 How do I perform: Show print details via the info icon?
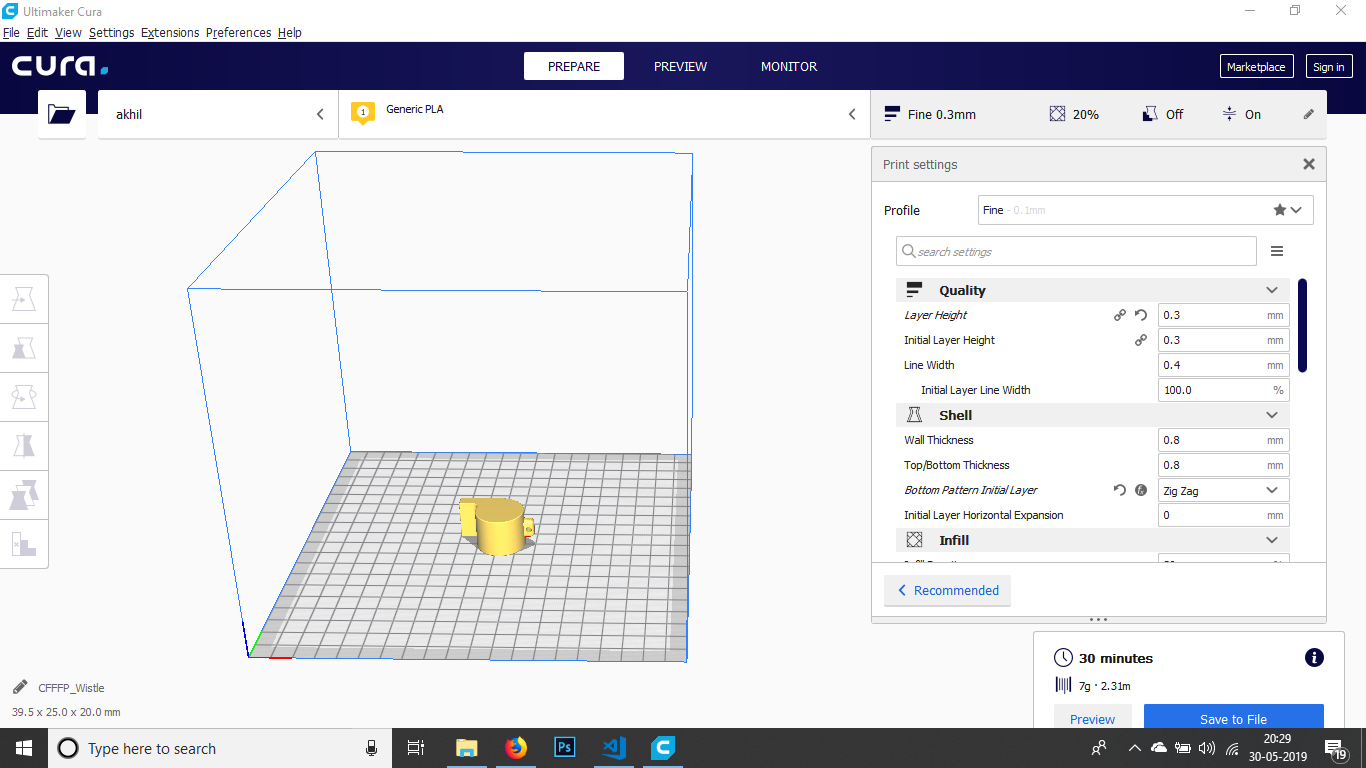pos(1315,658)
